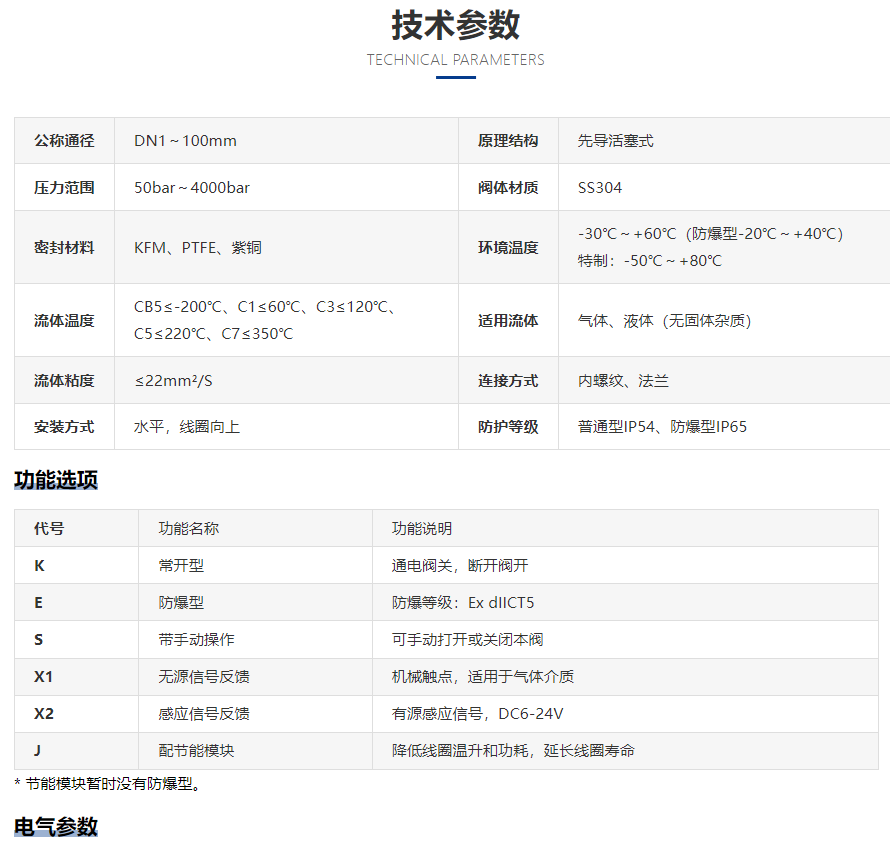
Task: Click the 带手动操作 function name cell
Action: point(196,640)
